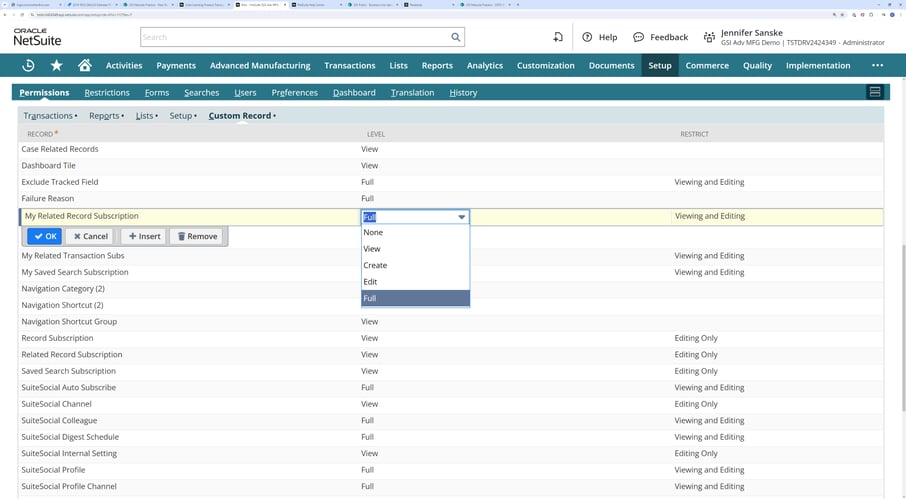Open the Customization menu
The width and height of the screenshot is (906, 499).
(545, 66)
